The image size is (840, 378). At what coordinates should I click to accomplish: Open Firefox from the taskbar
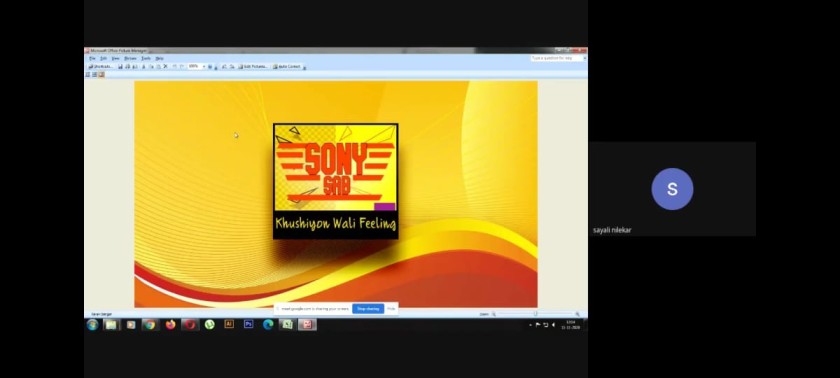coord(170,324)
